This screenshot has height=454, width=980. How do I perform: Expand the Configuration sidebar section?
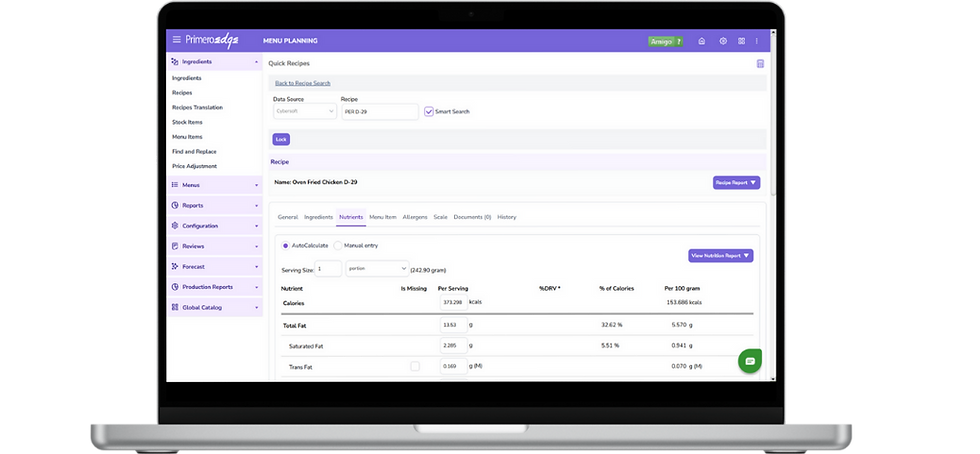pos(256,226)
